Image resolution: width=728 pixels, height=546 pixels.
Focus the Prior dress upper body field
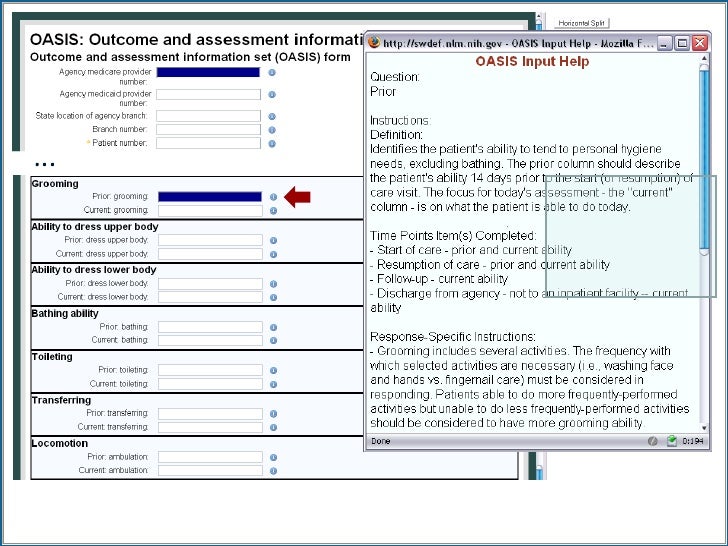pos(210,240)
